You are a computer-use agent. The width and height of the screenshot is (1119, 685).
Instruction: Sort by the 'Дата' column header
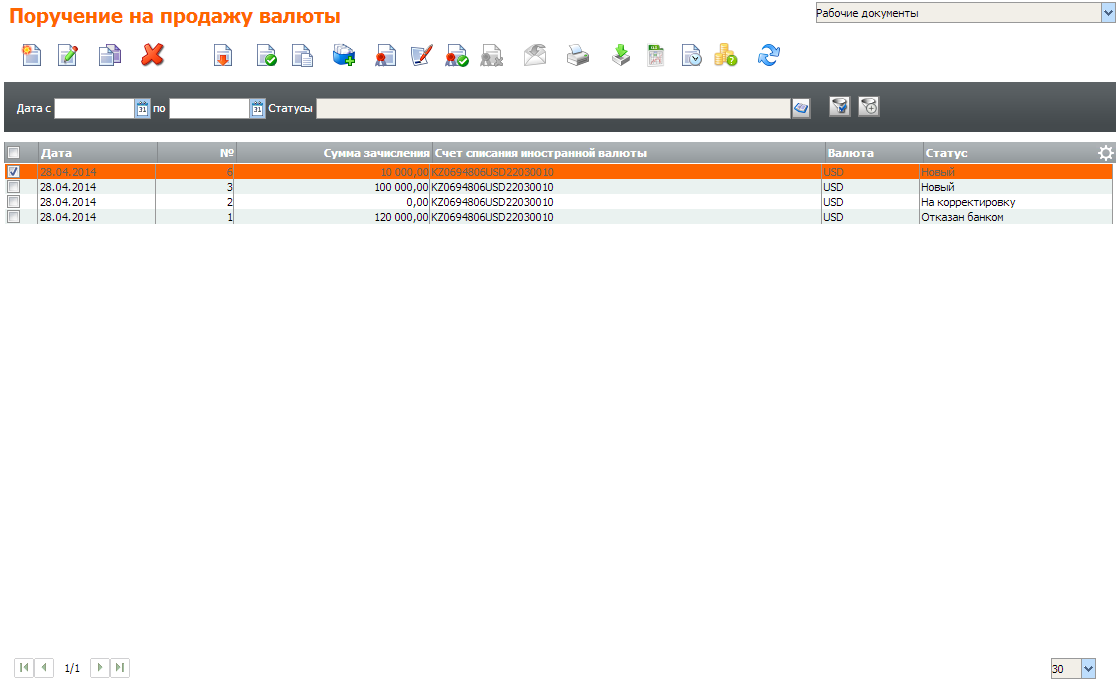[x=98, y=153]
